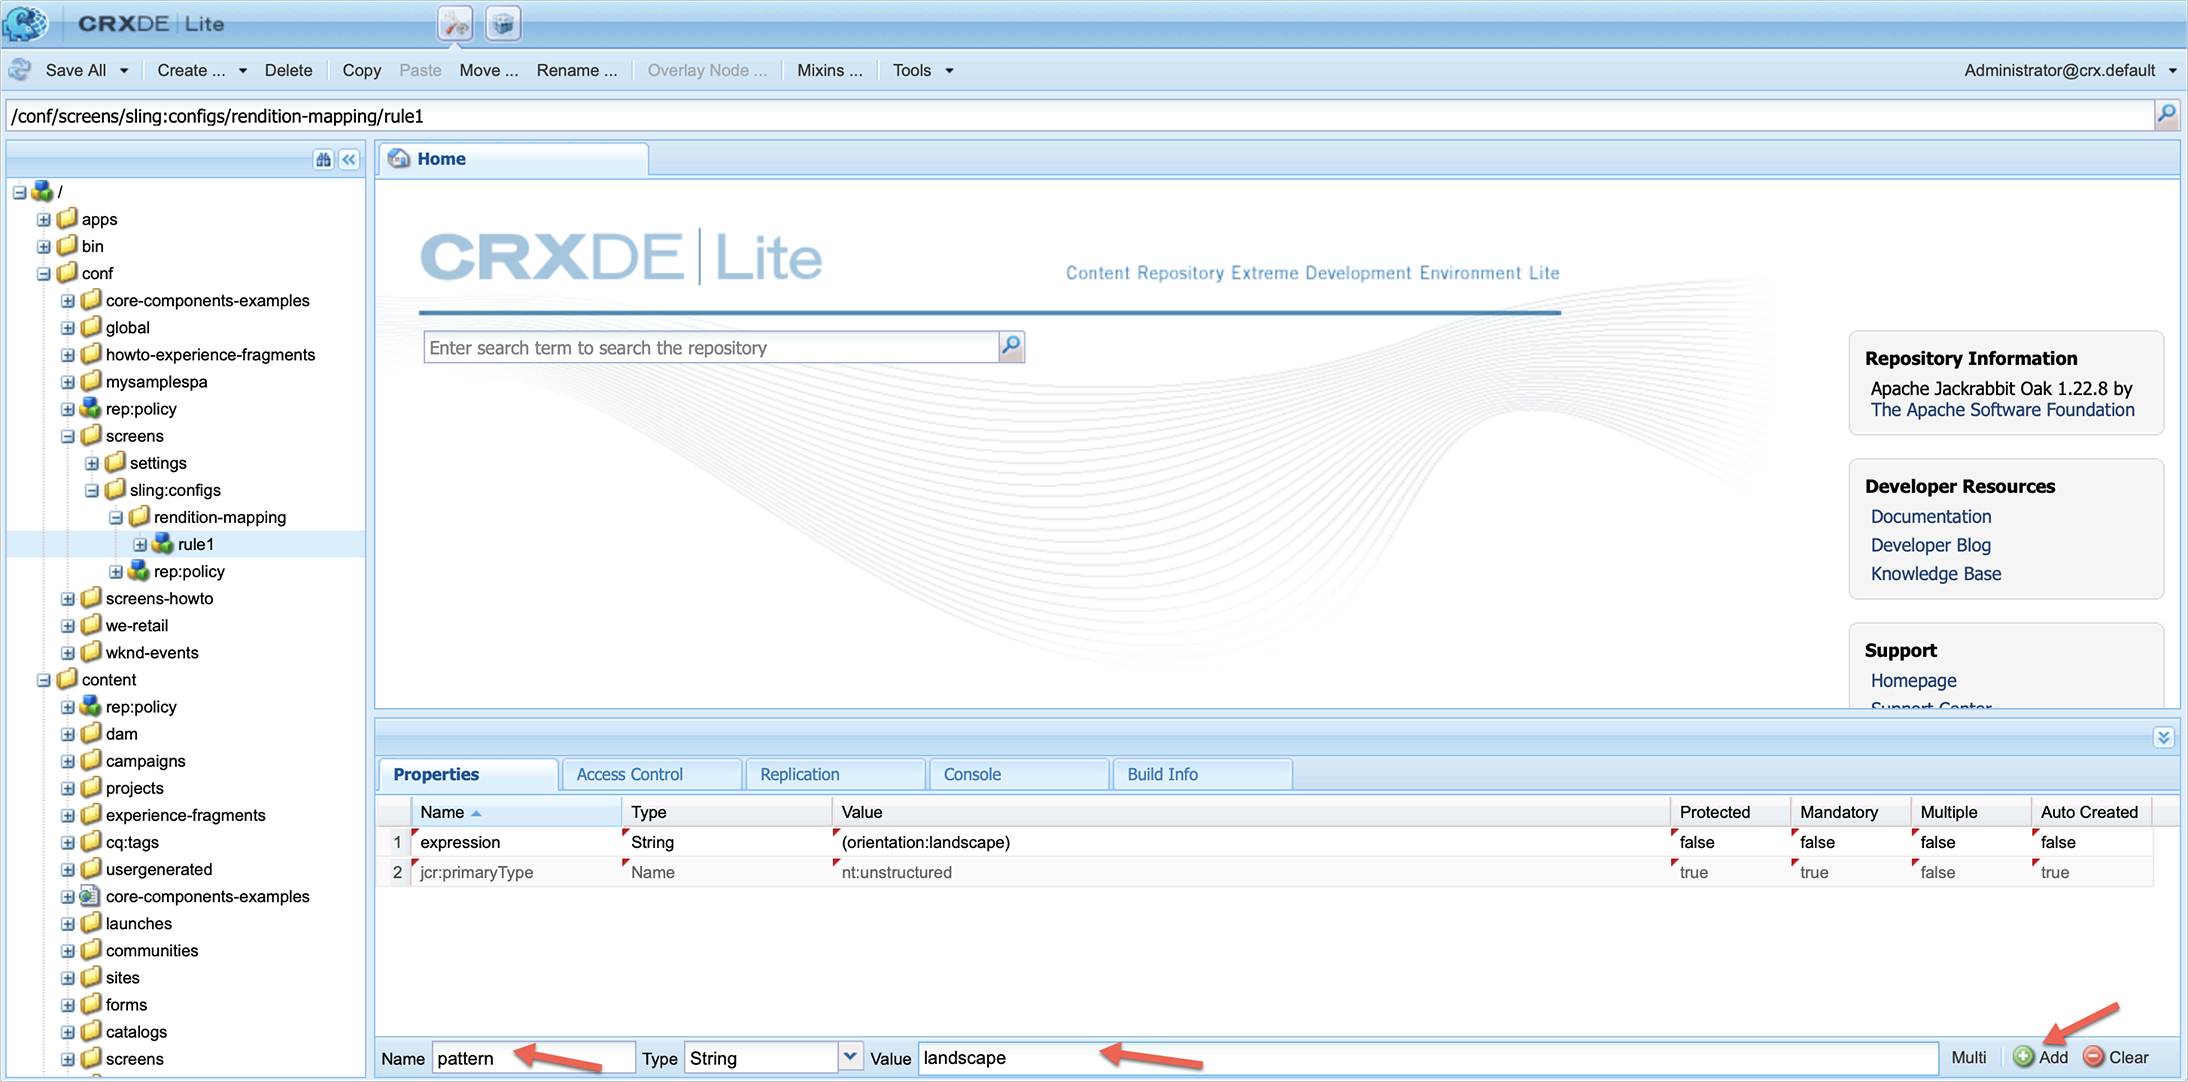
Task: Switch to the Console tab
Action: (972, 774)
